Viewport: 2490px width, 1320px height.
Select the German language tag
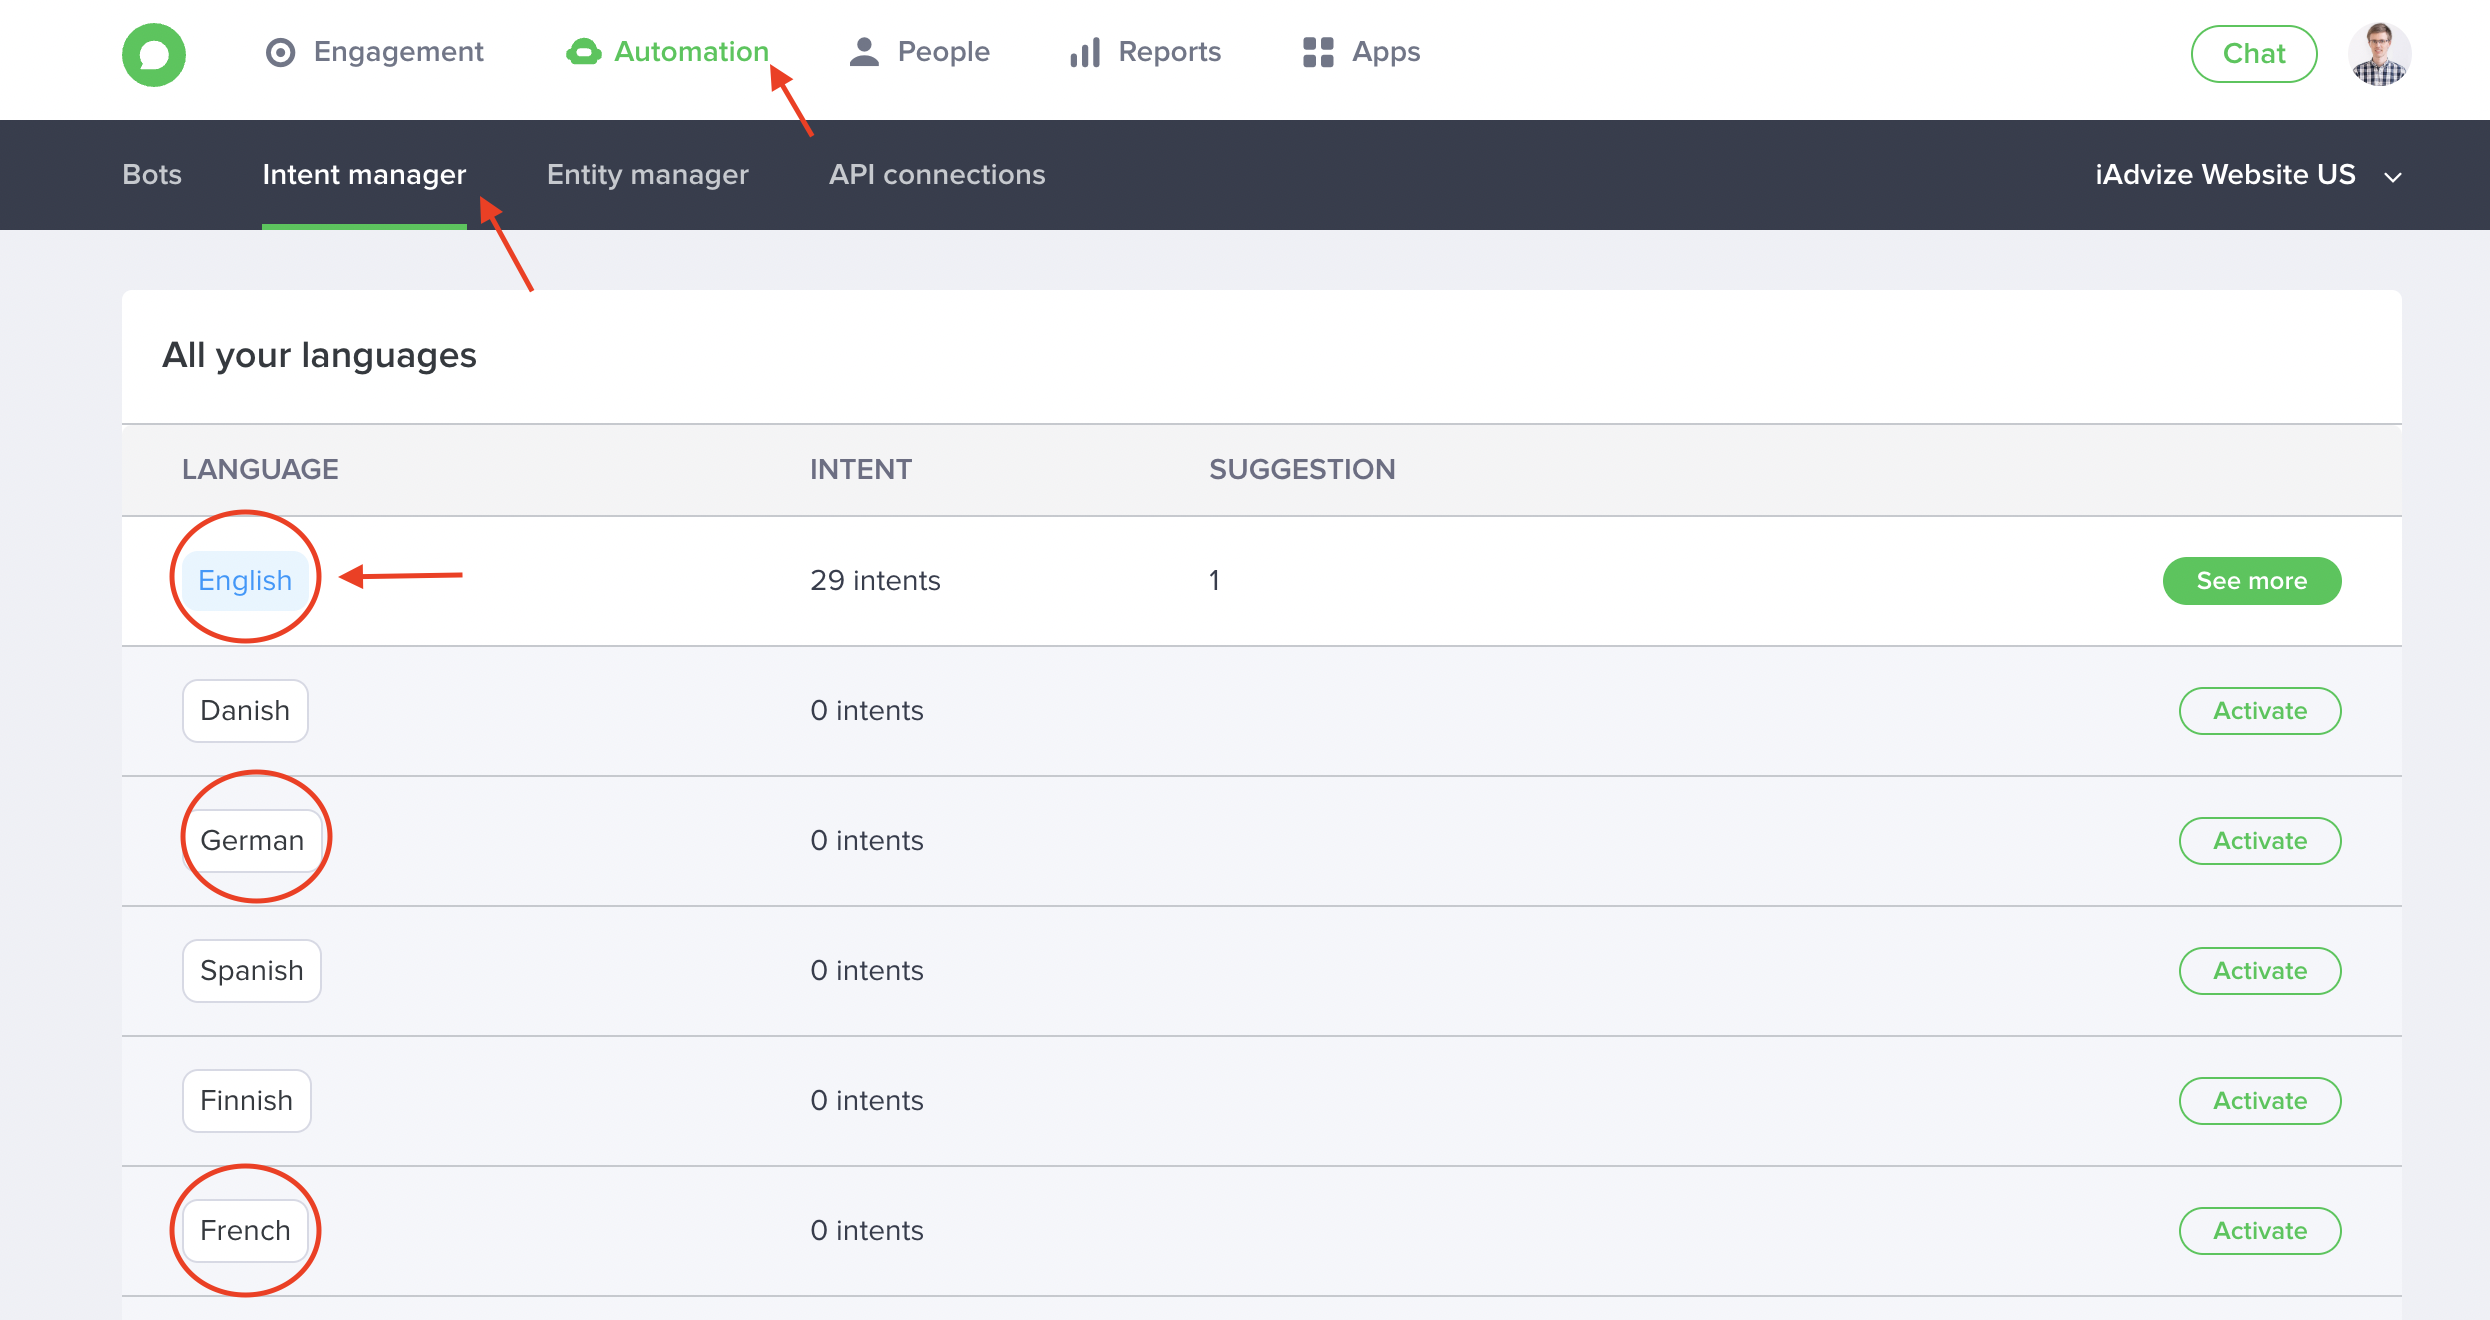tap(252, 841)
